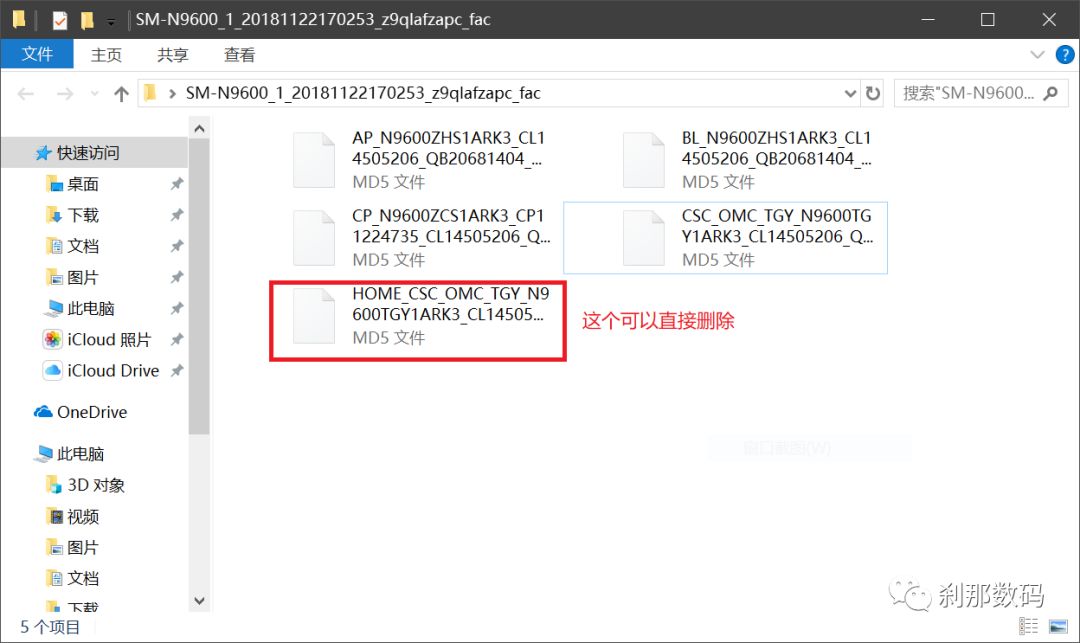Go back with the left arrow
The image size is (1080, 643).
coord(25,94)
